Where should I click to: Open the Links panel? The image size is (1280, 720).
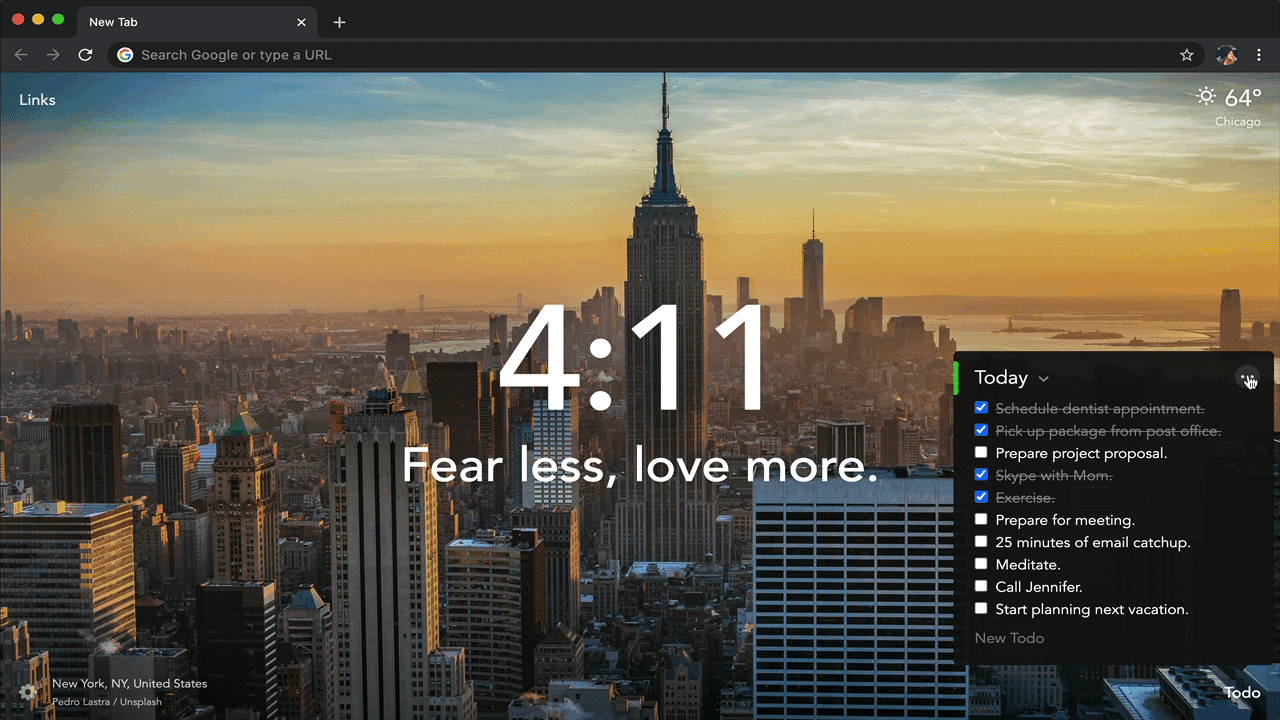pos(37,100)
